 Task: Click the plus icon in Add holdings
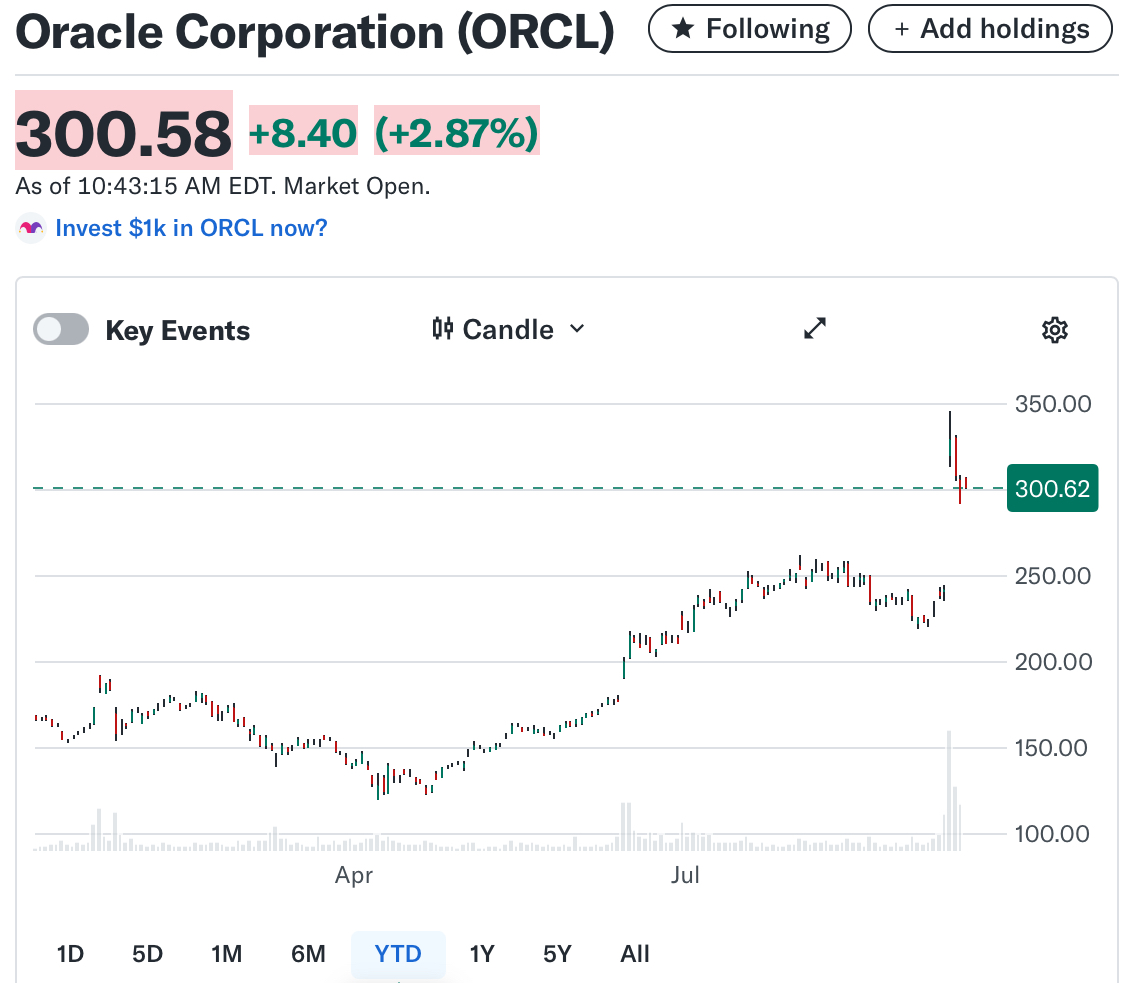click(901, 29)
